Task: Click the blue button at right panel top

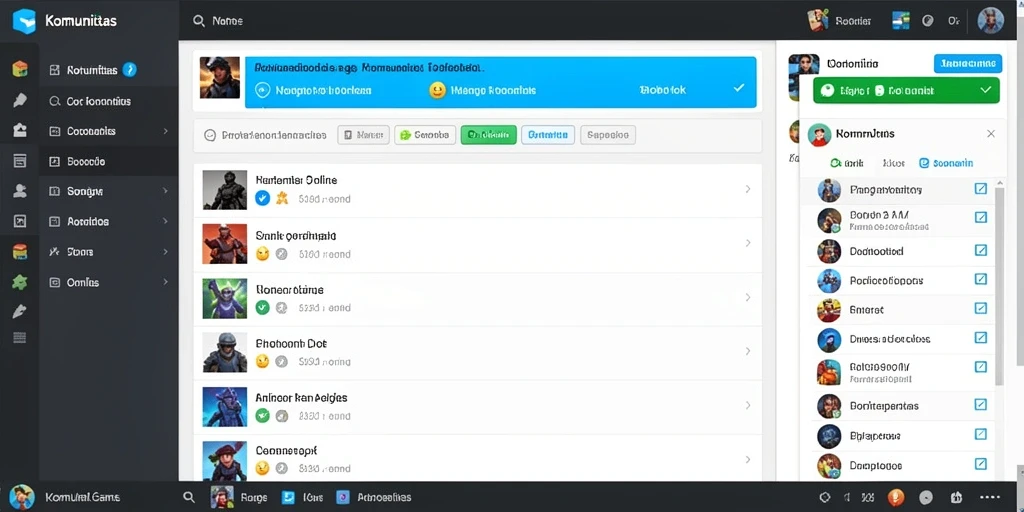Action: (968, 63)
